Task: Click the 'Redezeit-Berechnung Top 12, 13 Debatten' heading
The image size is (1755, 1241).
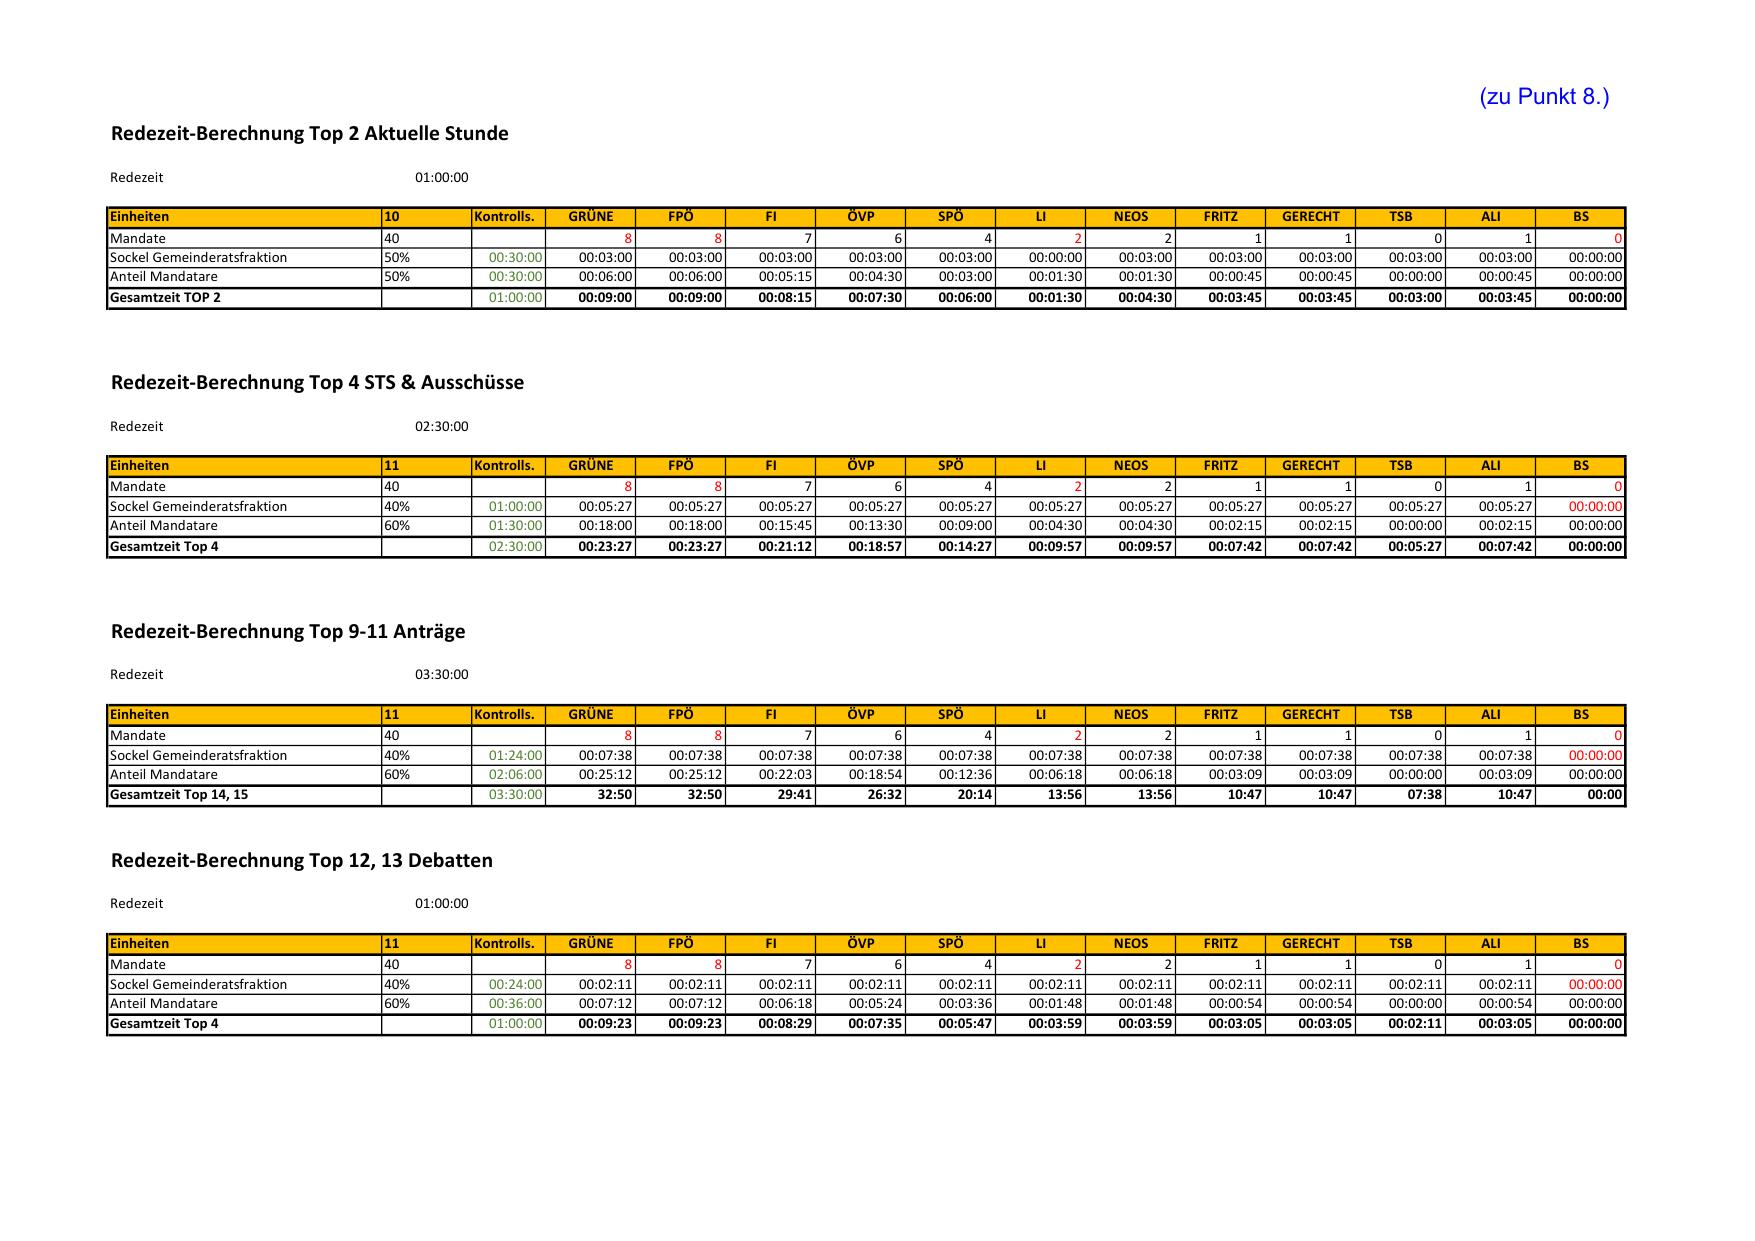Action: coord(301,861)
